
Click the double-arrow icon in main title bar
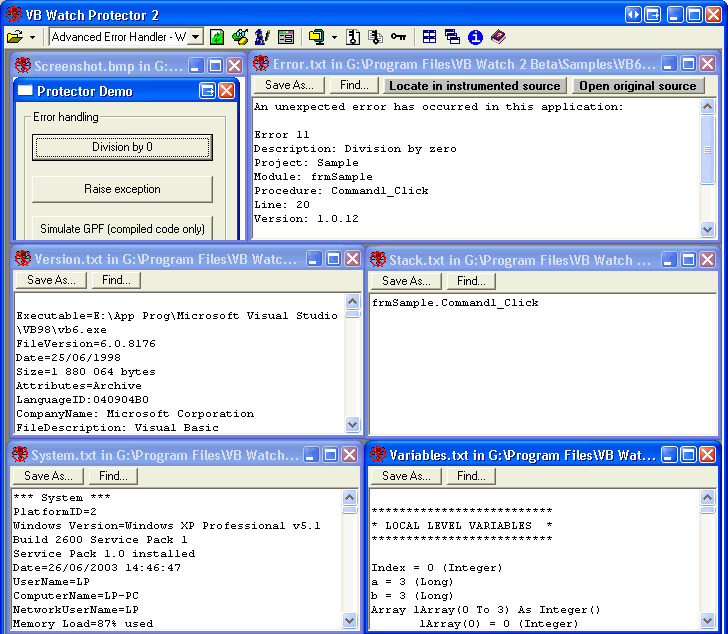point(633,15)
